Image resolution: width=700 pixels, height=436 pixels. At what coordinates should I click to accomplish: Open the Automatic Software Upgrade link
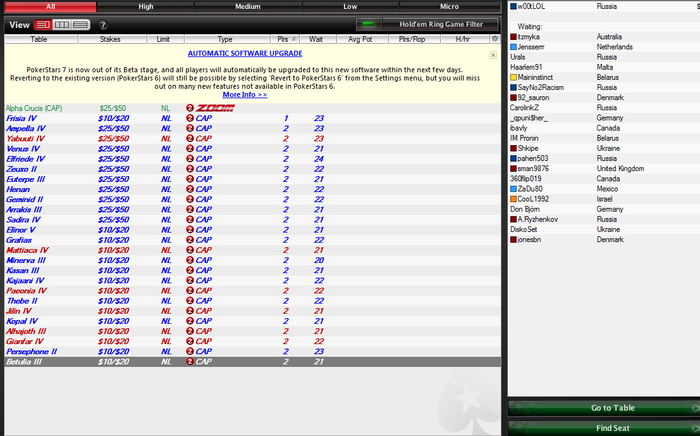click(245, 53)
